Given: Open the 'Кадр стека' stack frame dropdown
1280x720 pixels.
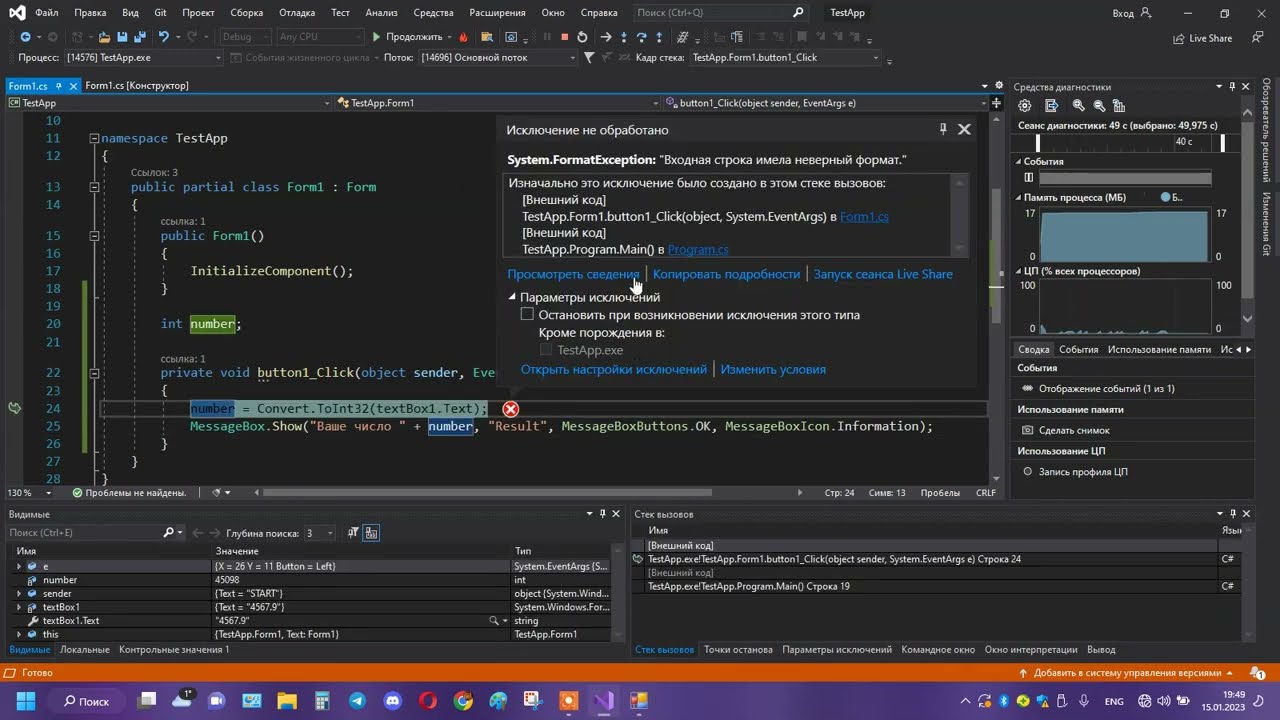Looking at the screenshot, I should pos(785,58).
